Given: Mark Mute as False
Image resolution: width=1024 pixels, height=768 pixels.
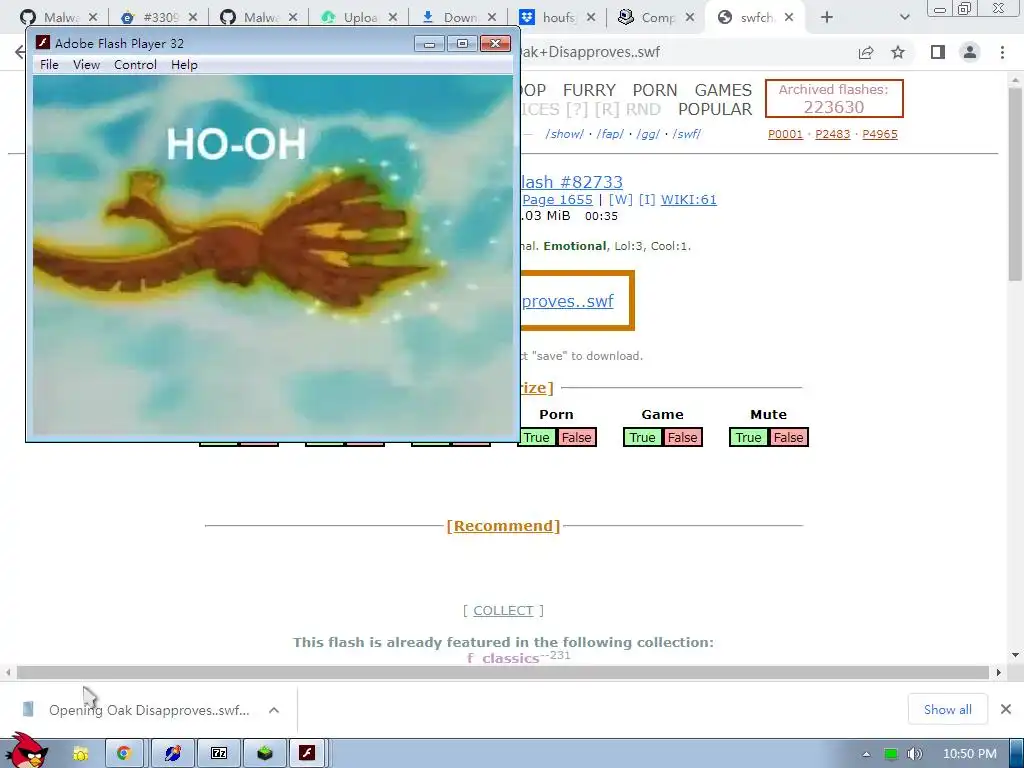Looking at the screenshot, I should pyautogui.click(x=788, y=438).
